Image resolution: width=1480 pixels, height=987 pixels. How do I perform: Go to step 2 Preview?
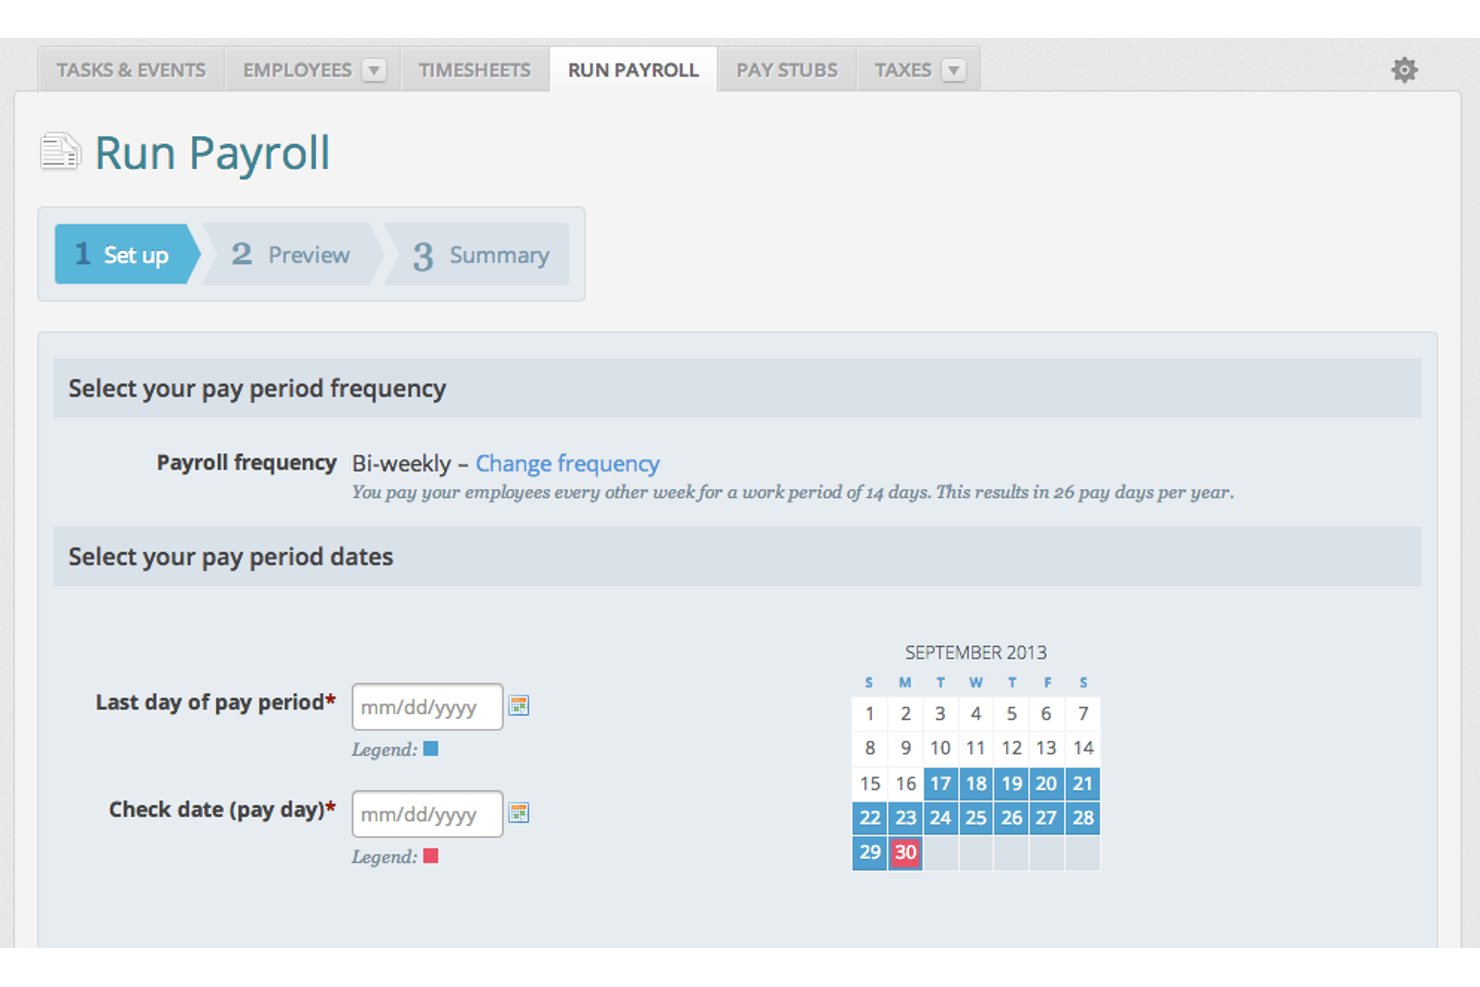coord(292,254)
